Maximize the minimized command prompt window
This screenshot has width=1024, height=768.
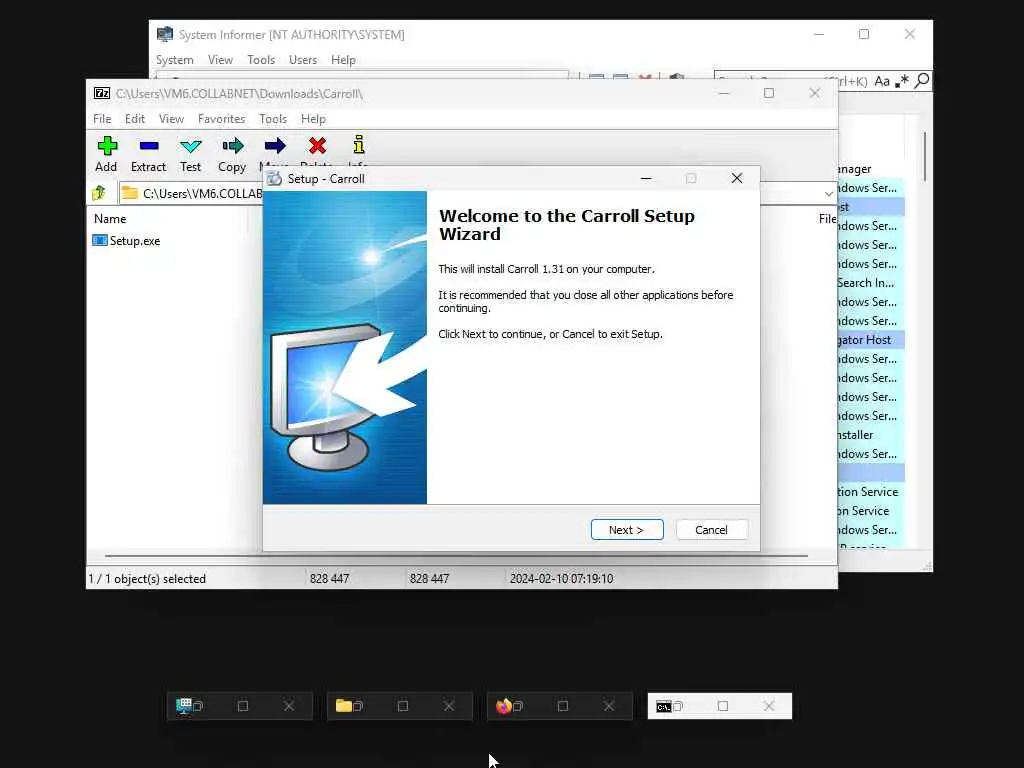coord(723,706)
